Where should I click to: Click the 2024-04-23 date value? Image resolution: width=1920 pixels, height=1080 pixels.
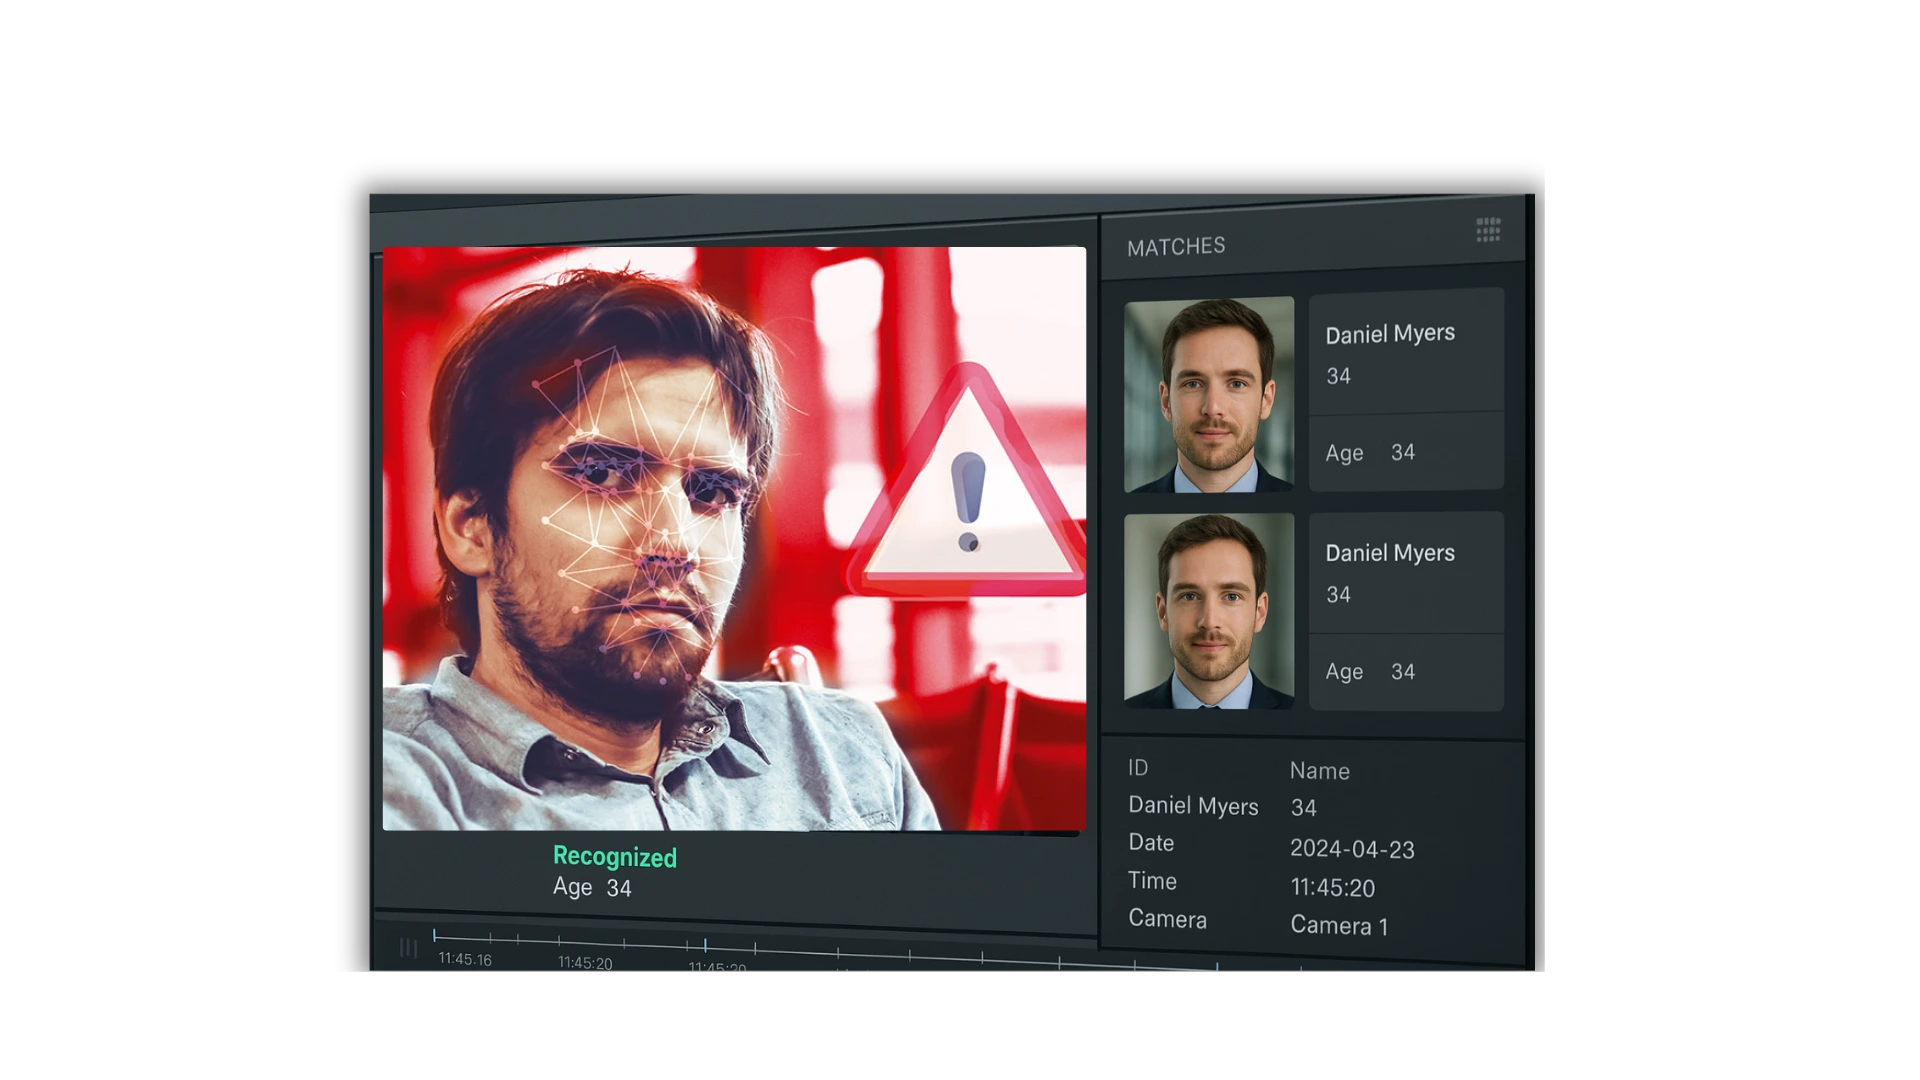tap(1352, 849)
